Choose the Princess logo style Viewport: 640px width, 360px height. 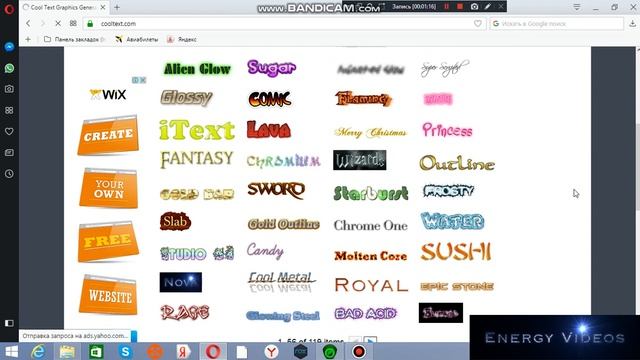(x=447, y=130)
